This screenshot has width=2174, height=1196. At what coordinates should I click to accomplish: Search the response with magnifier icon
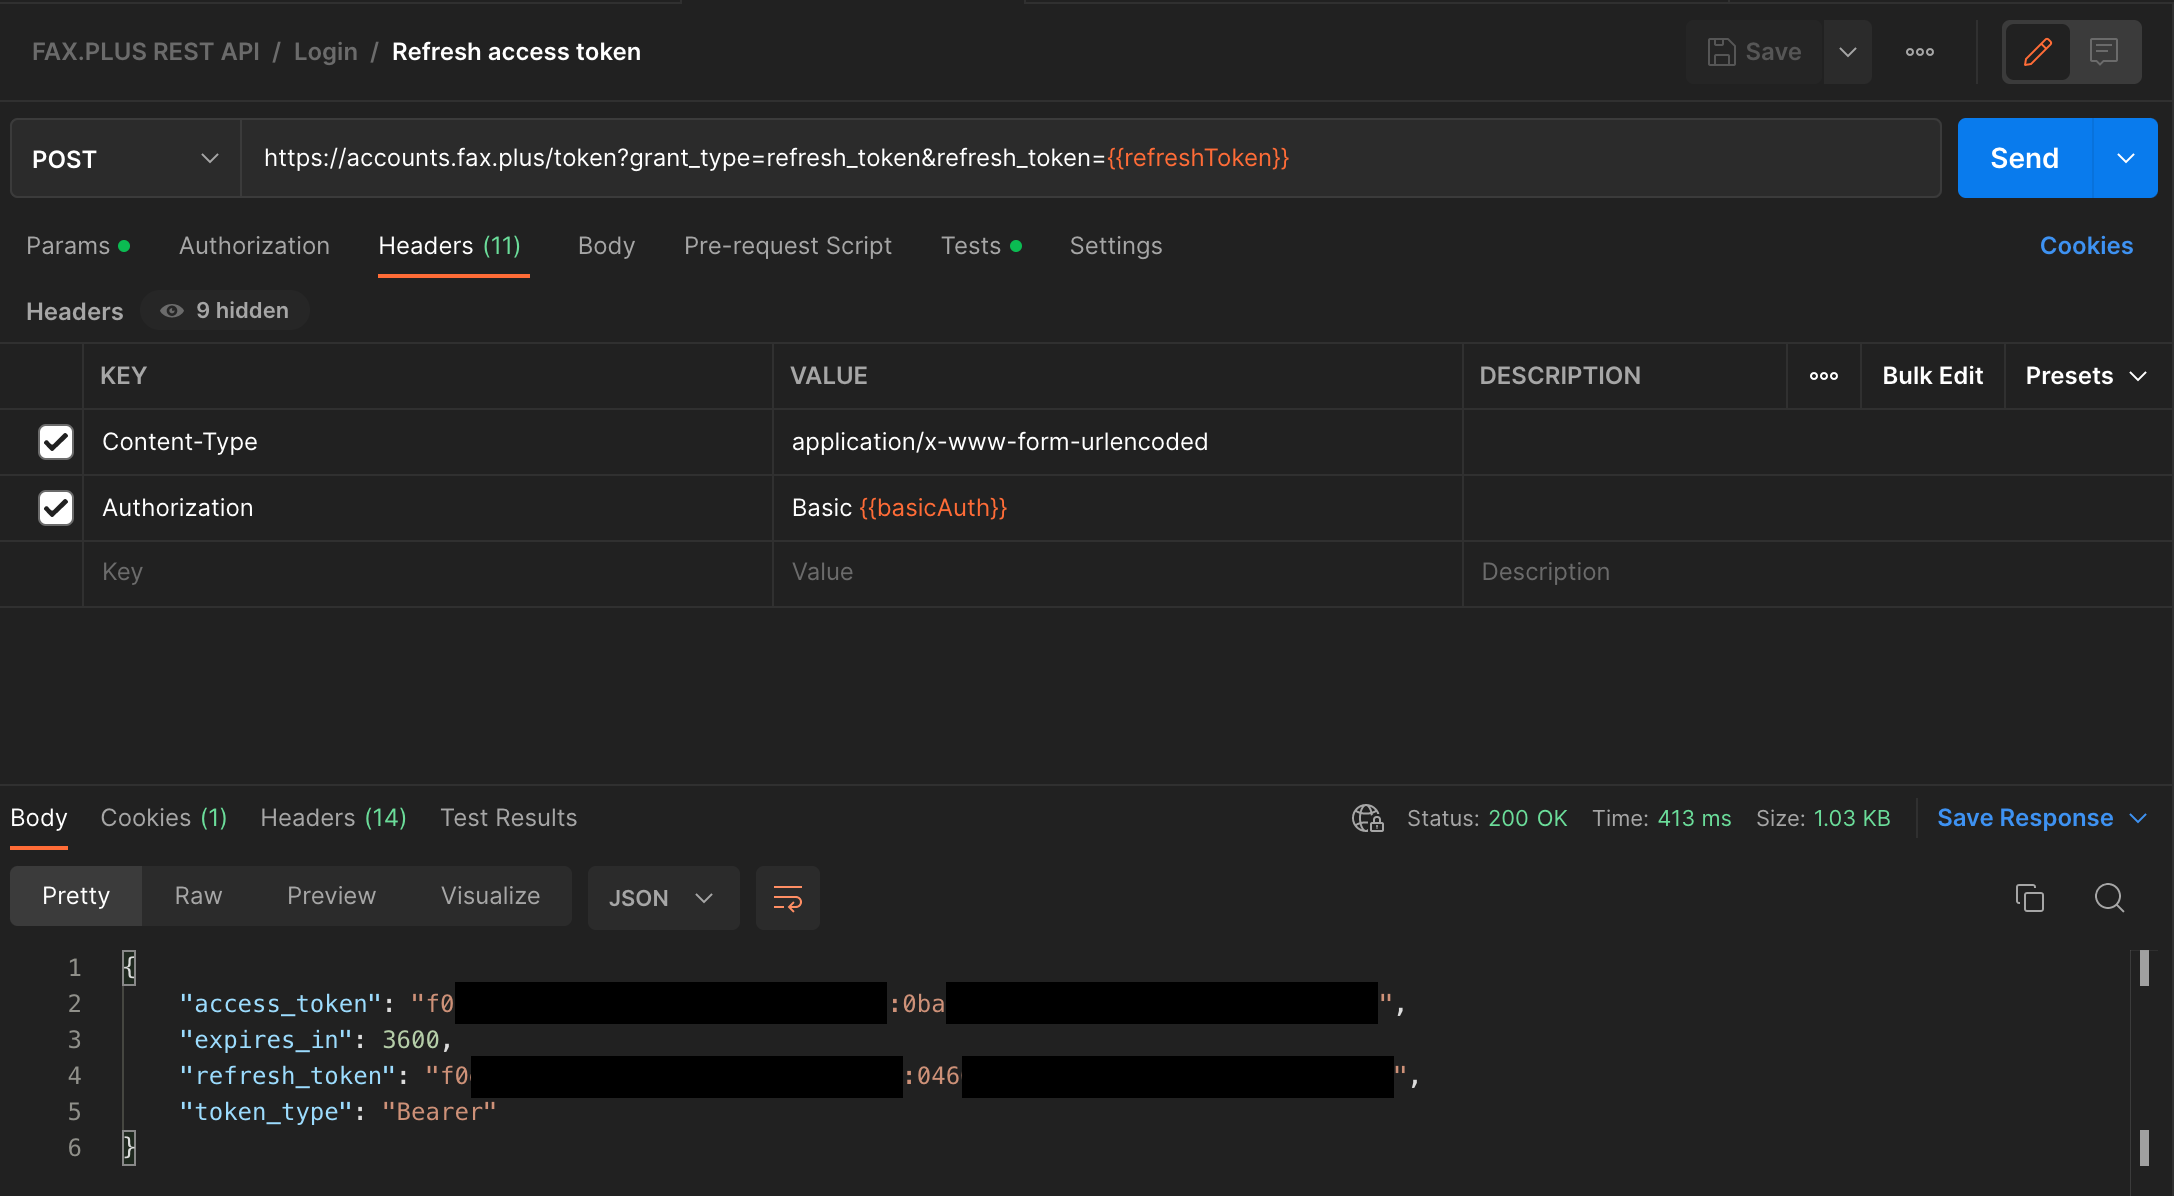point(2109,898)
